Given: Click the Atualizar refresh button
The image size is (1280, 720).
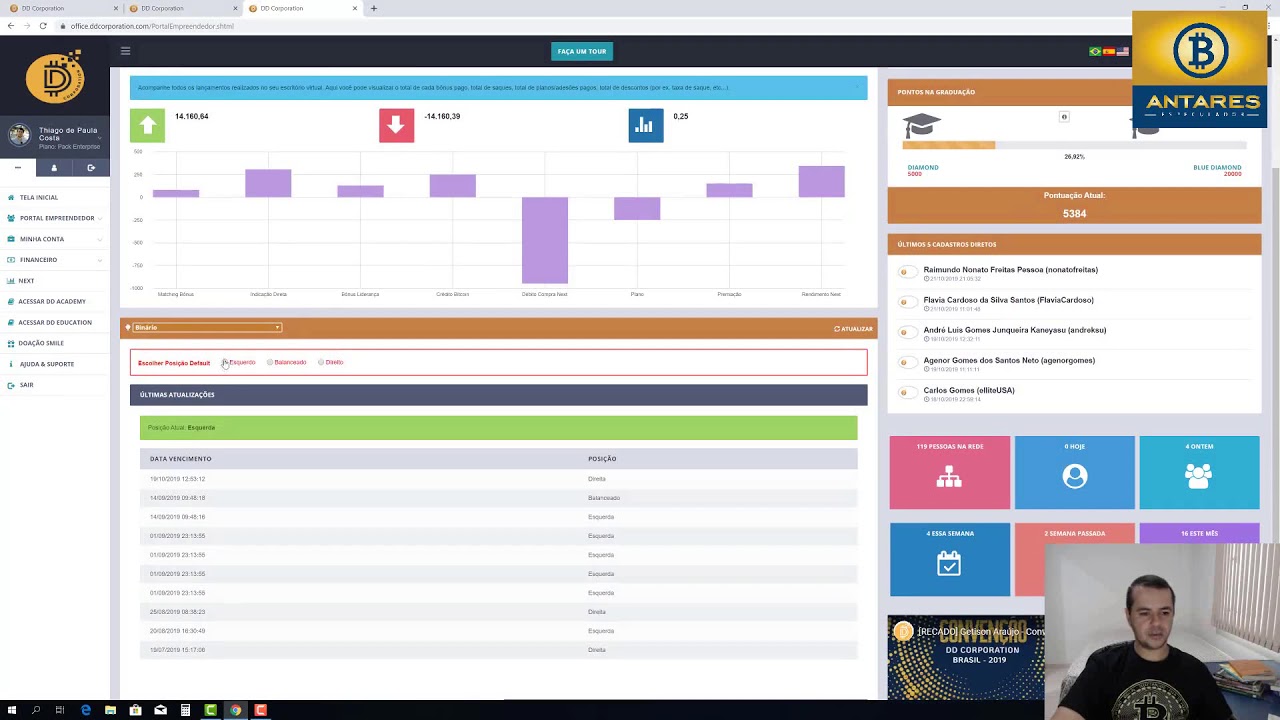Looking at the screenshot, I should (853, 329).
